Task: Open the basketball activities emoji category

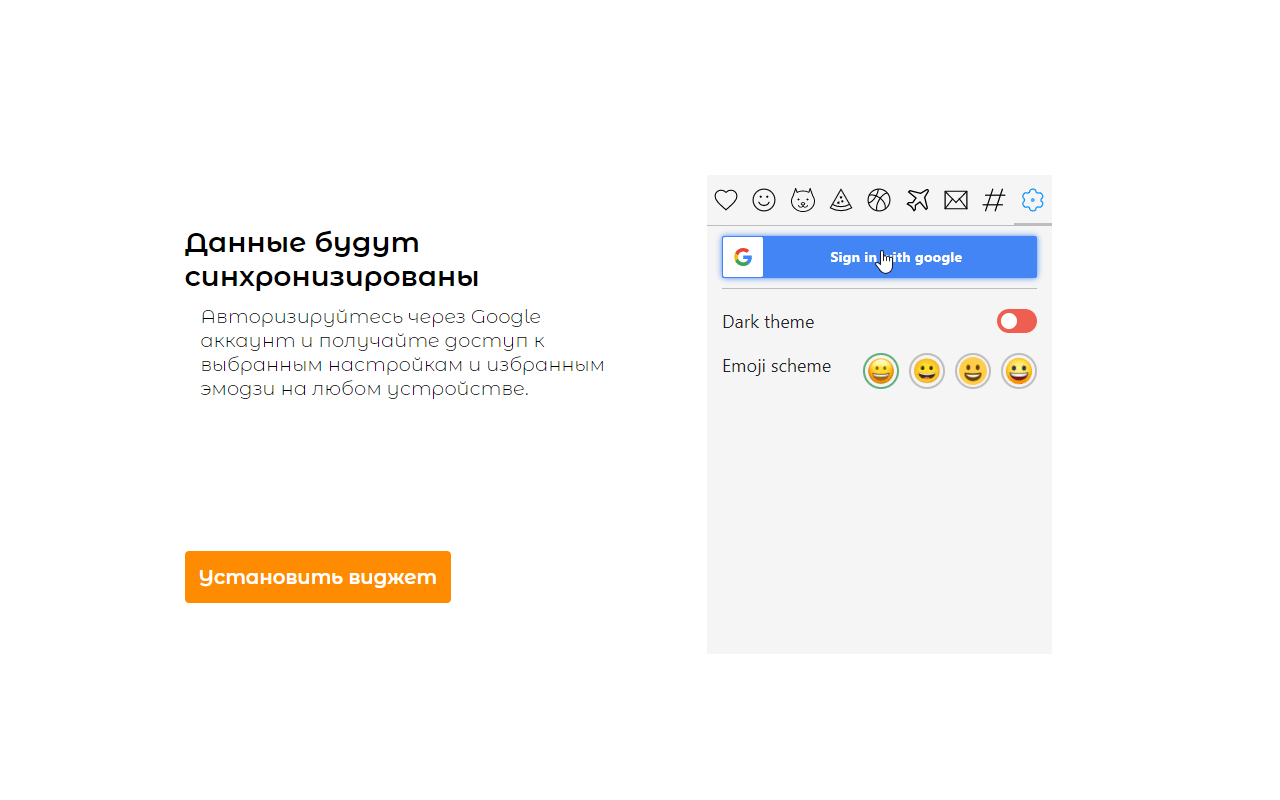Action: 879,200
